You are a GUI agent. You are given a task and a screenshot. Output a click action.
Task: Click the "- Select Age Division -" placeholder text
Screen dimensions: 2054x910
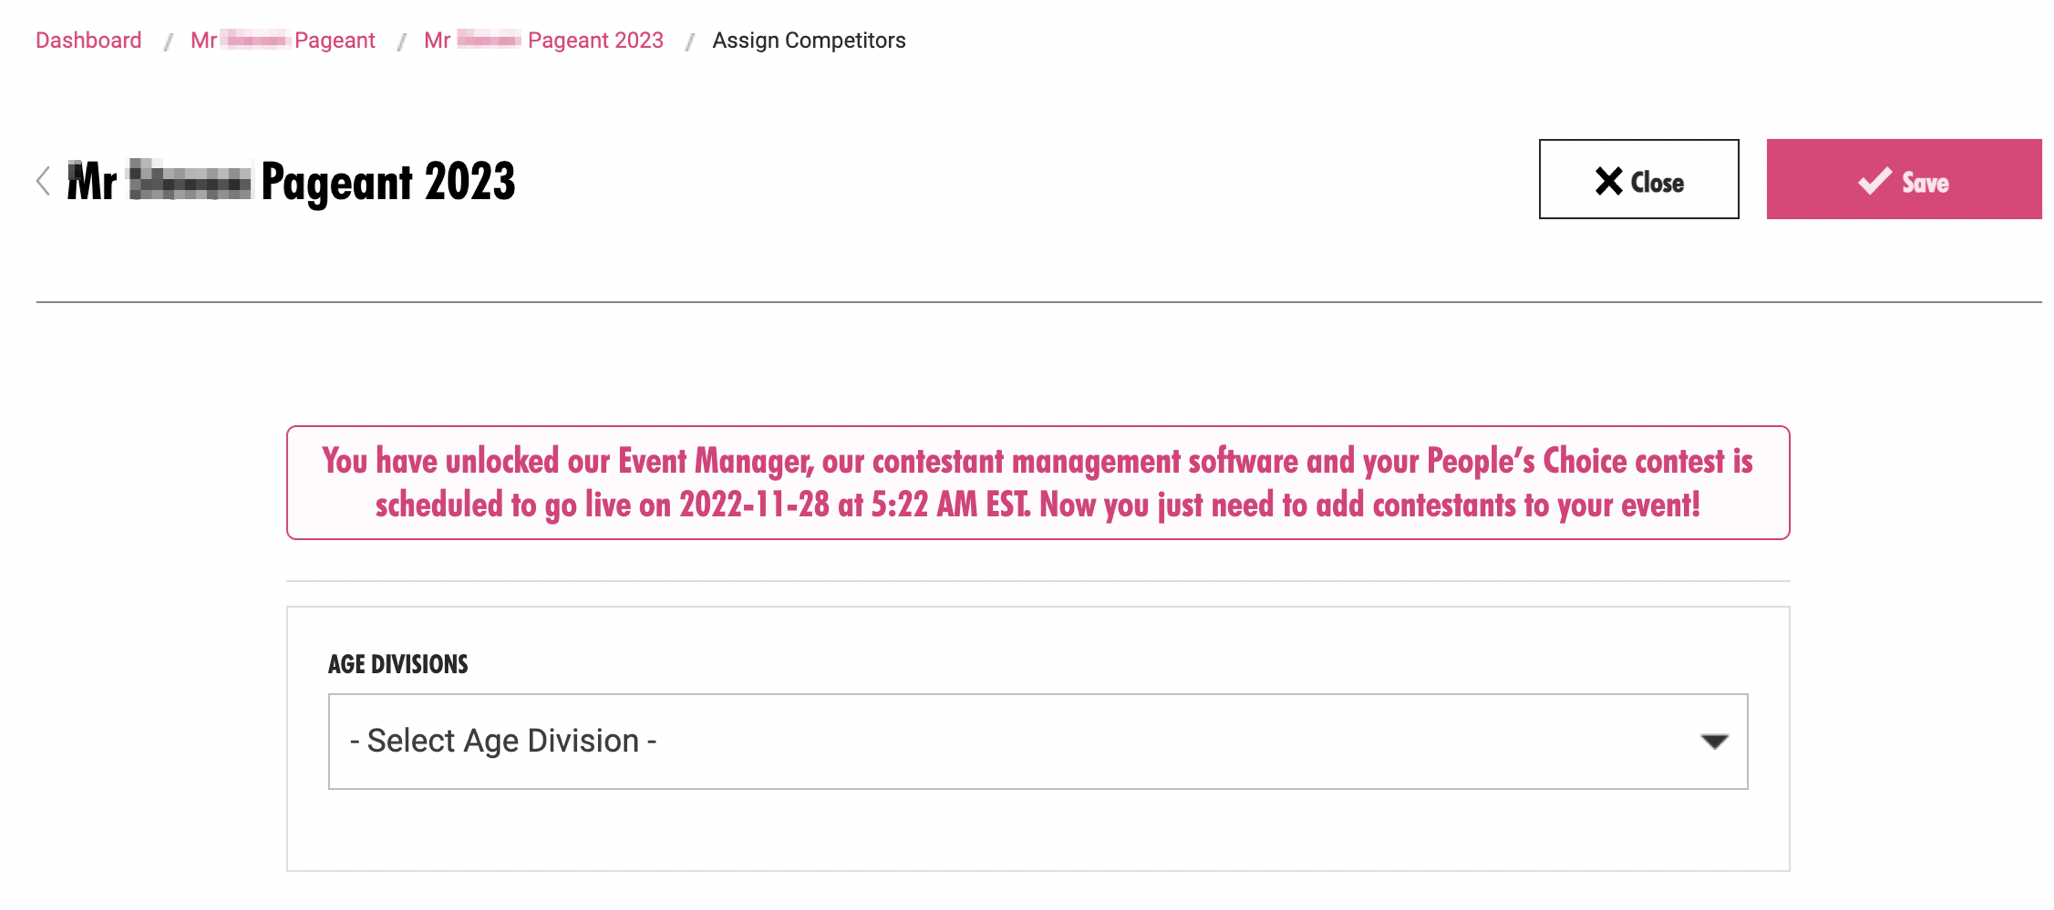pyautogui.click(x=503, y=741)
